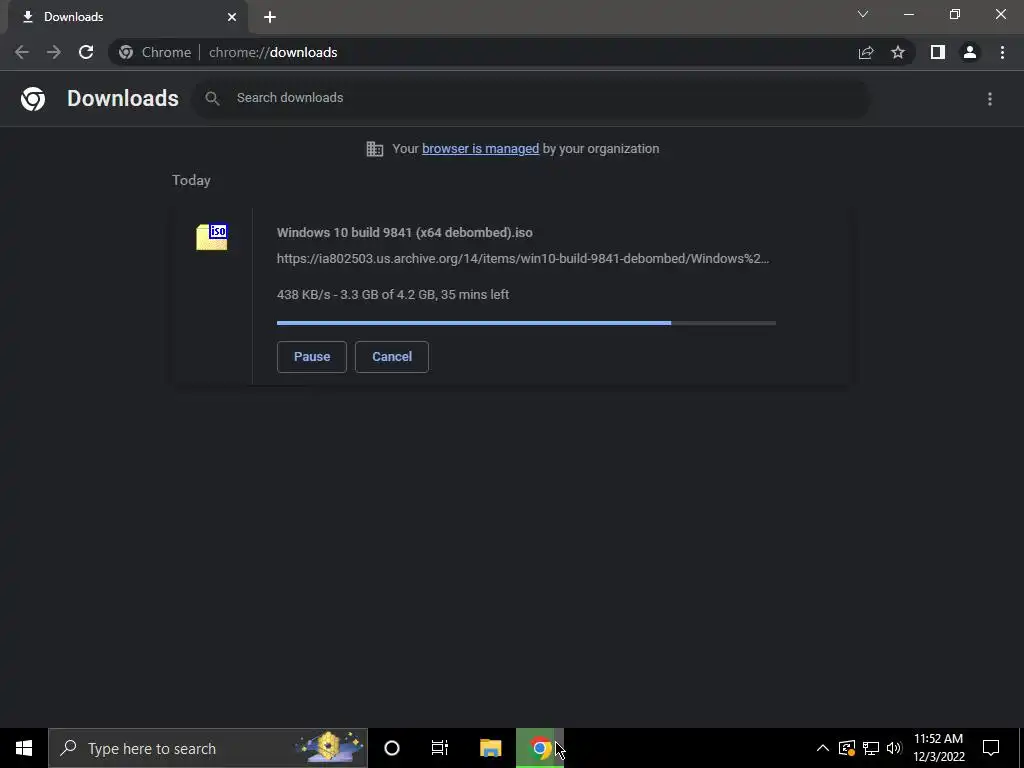
Task: Close the Downloads tab
Action: tap(232, 17)
